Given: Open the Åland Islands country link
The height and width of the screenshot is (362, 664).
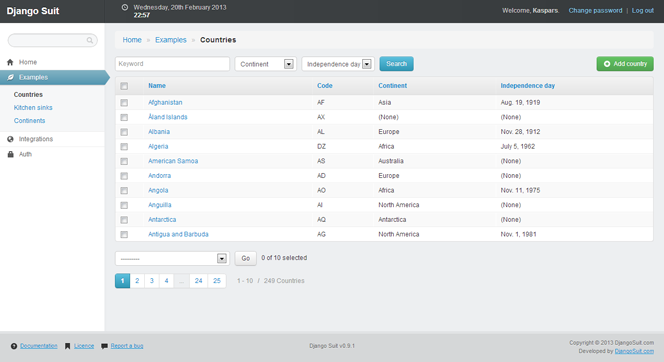Looking at the screenshot, I should (168, 117).
